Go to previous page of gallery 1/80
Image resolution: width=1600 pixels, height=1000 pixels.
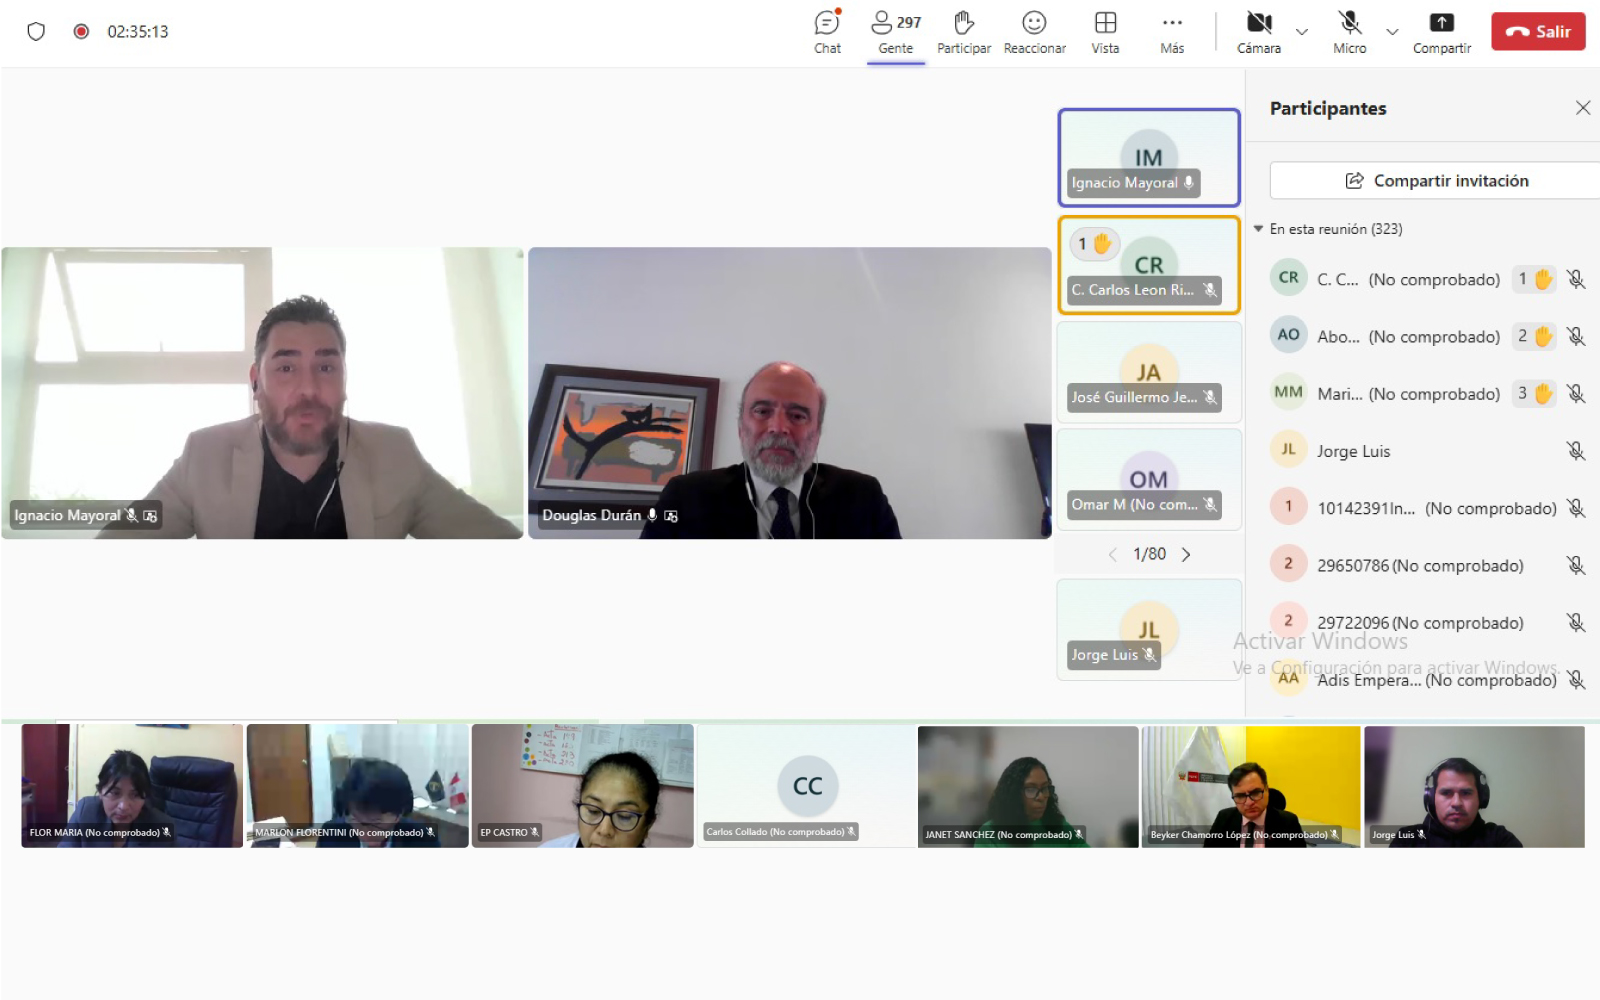pyautogui.click(x=1112, y=554)
